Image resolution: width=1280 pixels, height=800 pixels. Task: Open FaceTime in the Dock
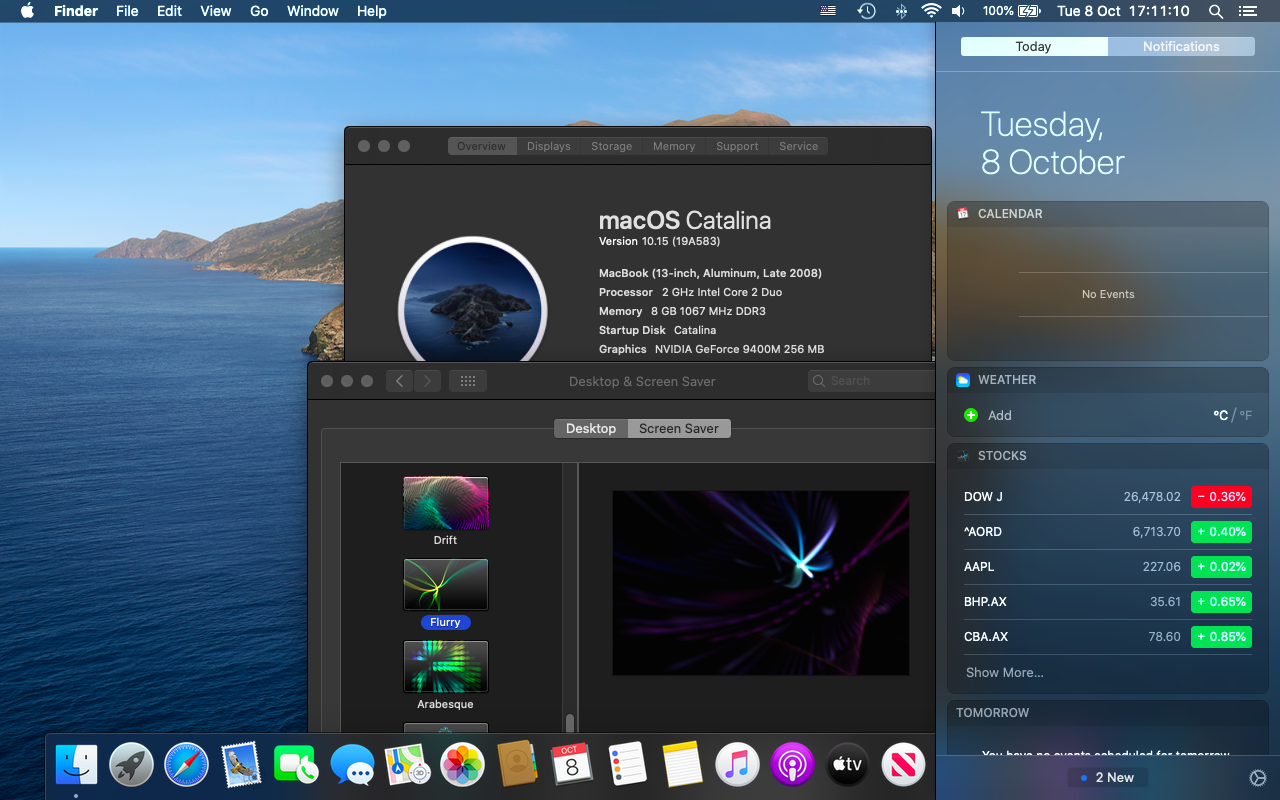(296, 765)
